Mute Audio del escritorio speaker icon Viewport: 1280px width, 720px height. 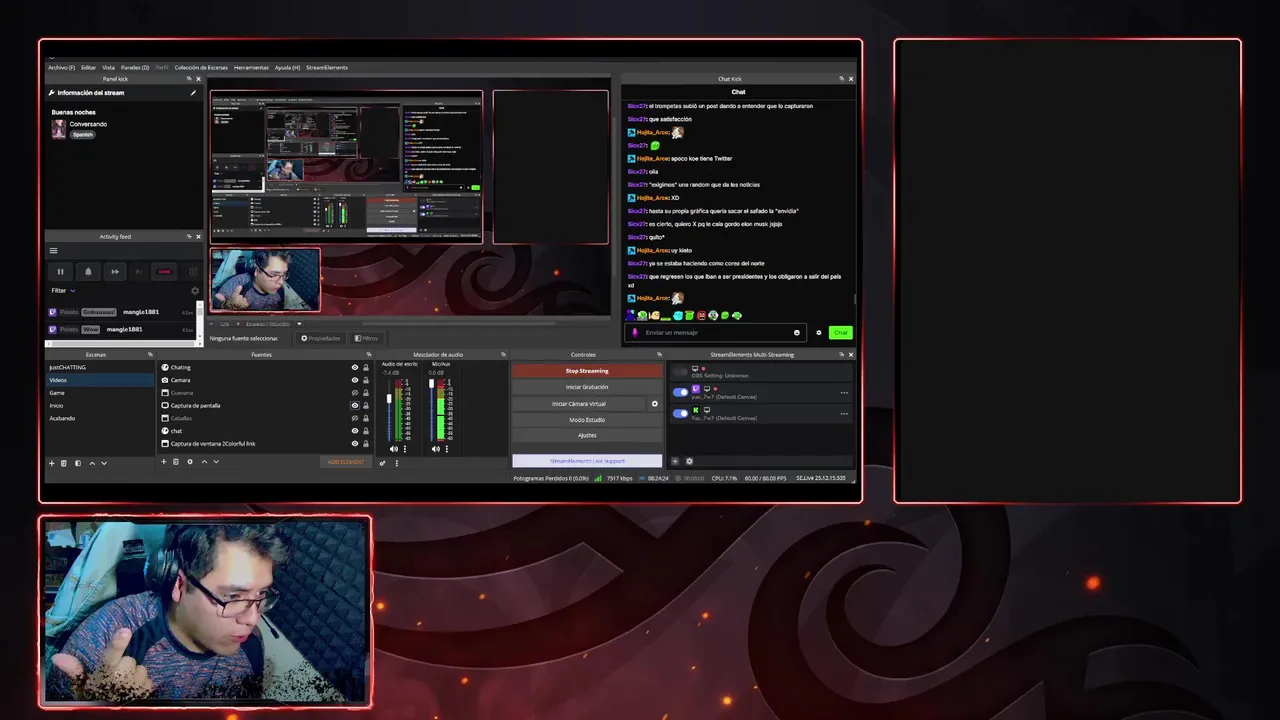point(394,449)
